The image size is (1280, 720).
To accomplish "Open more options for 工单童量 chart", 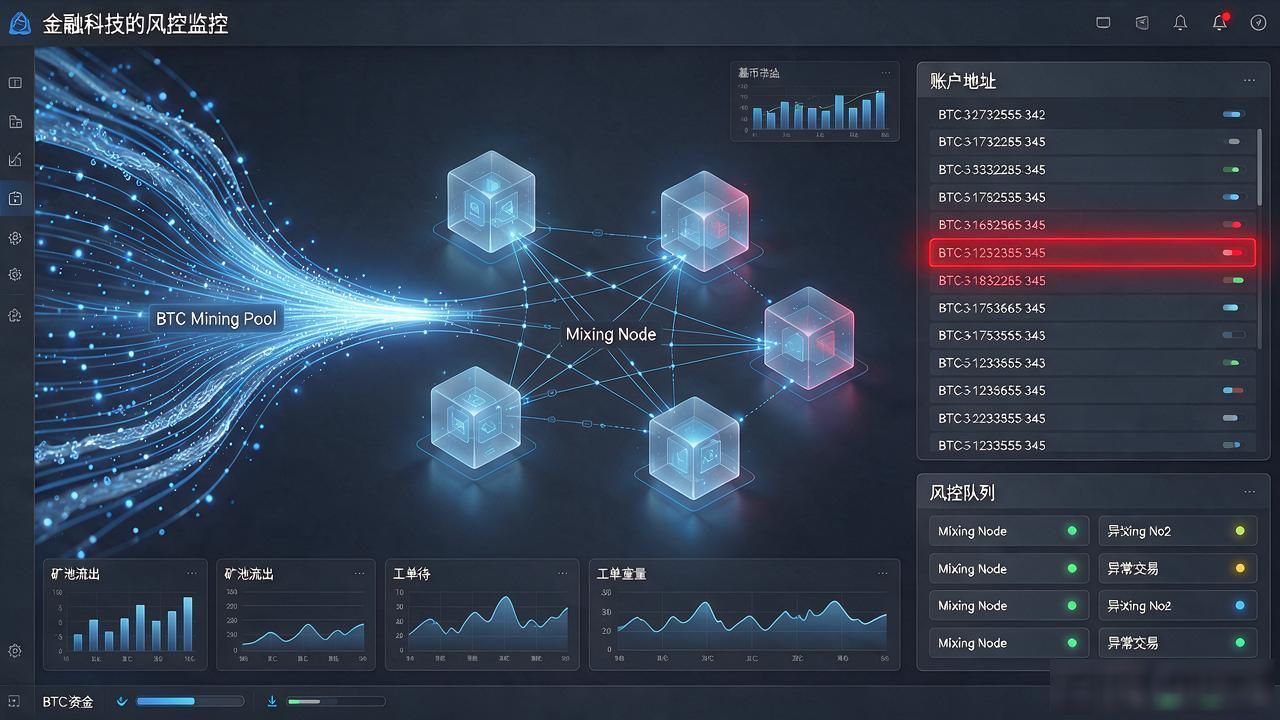I will [883, 574].
